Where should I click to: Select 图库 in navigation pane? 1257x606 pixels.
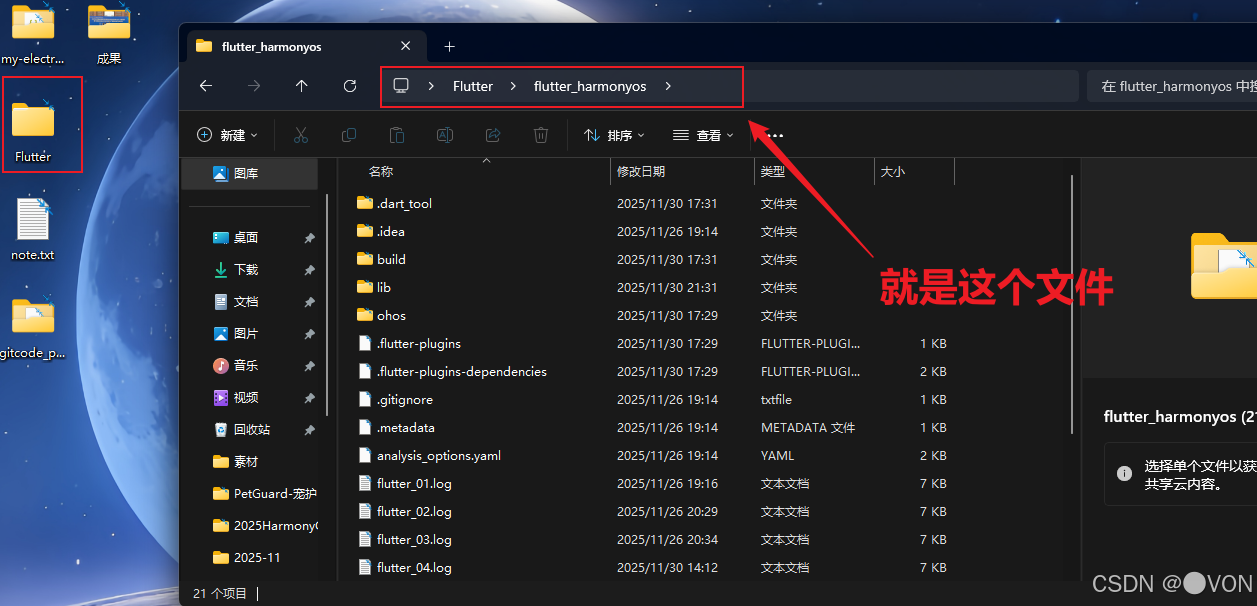[x=249, y=173]
